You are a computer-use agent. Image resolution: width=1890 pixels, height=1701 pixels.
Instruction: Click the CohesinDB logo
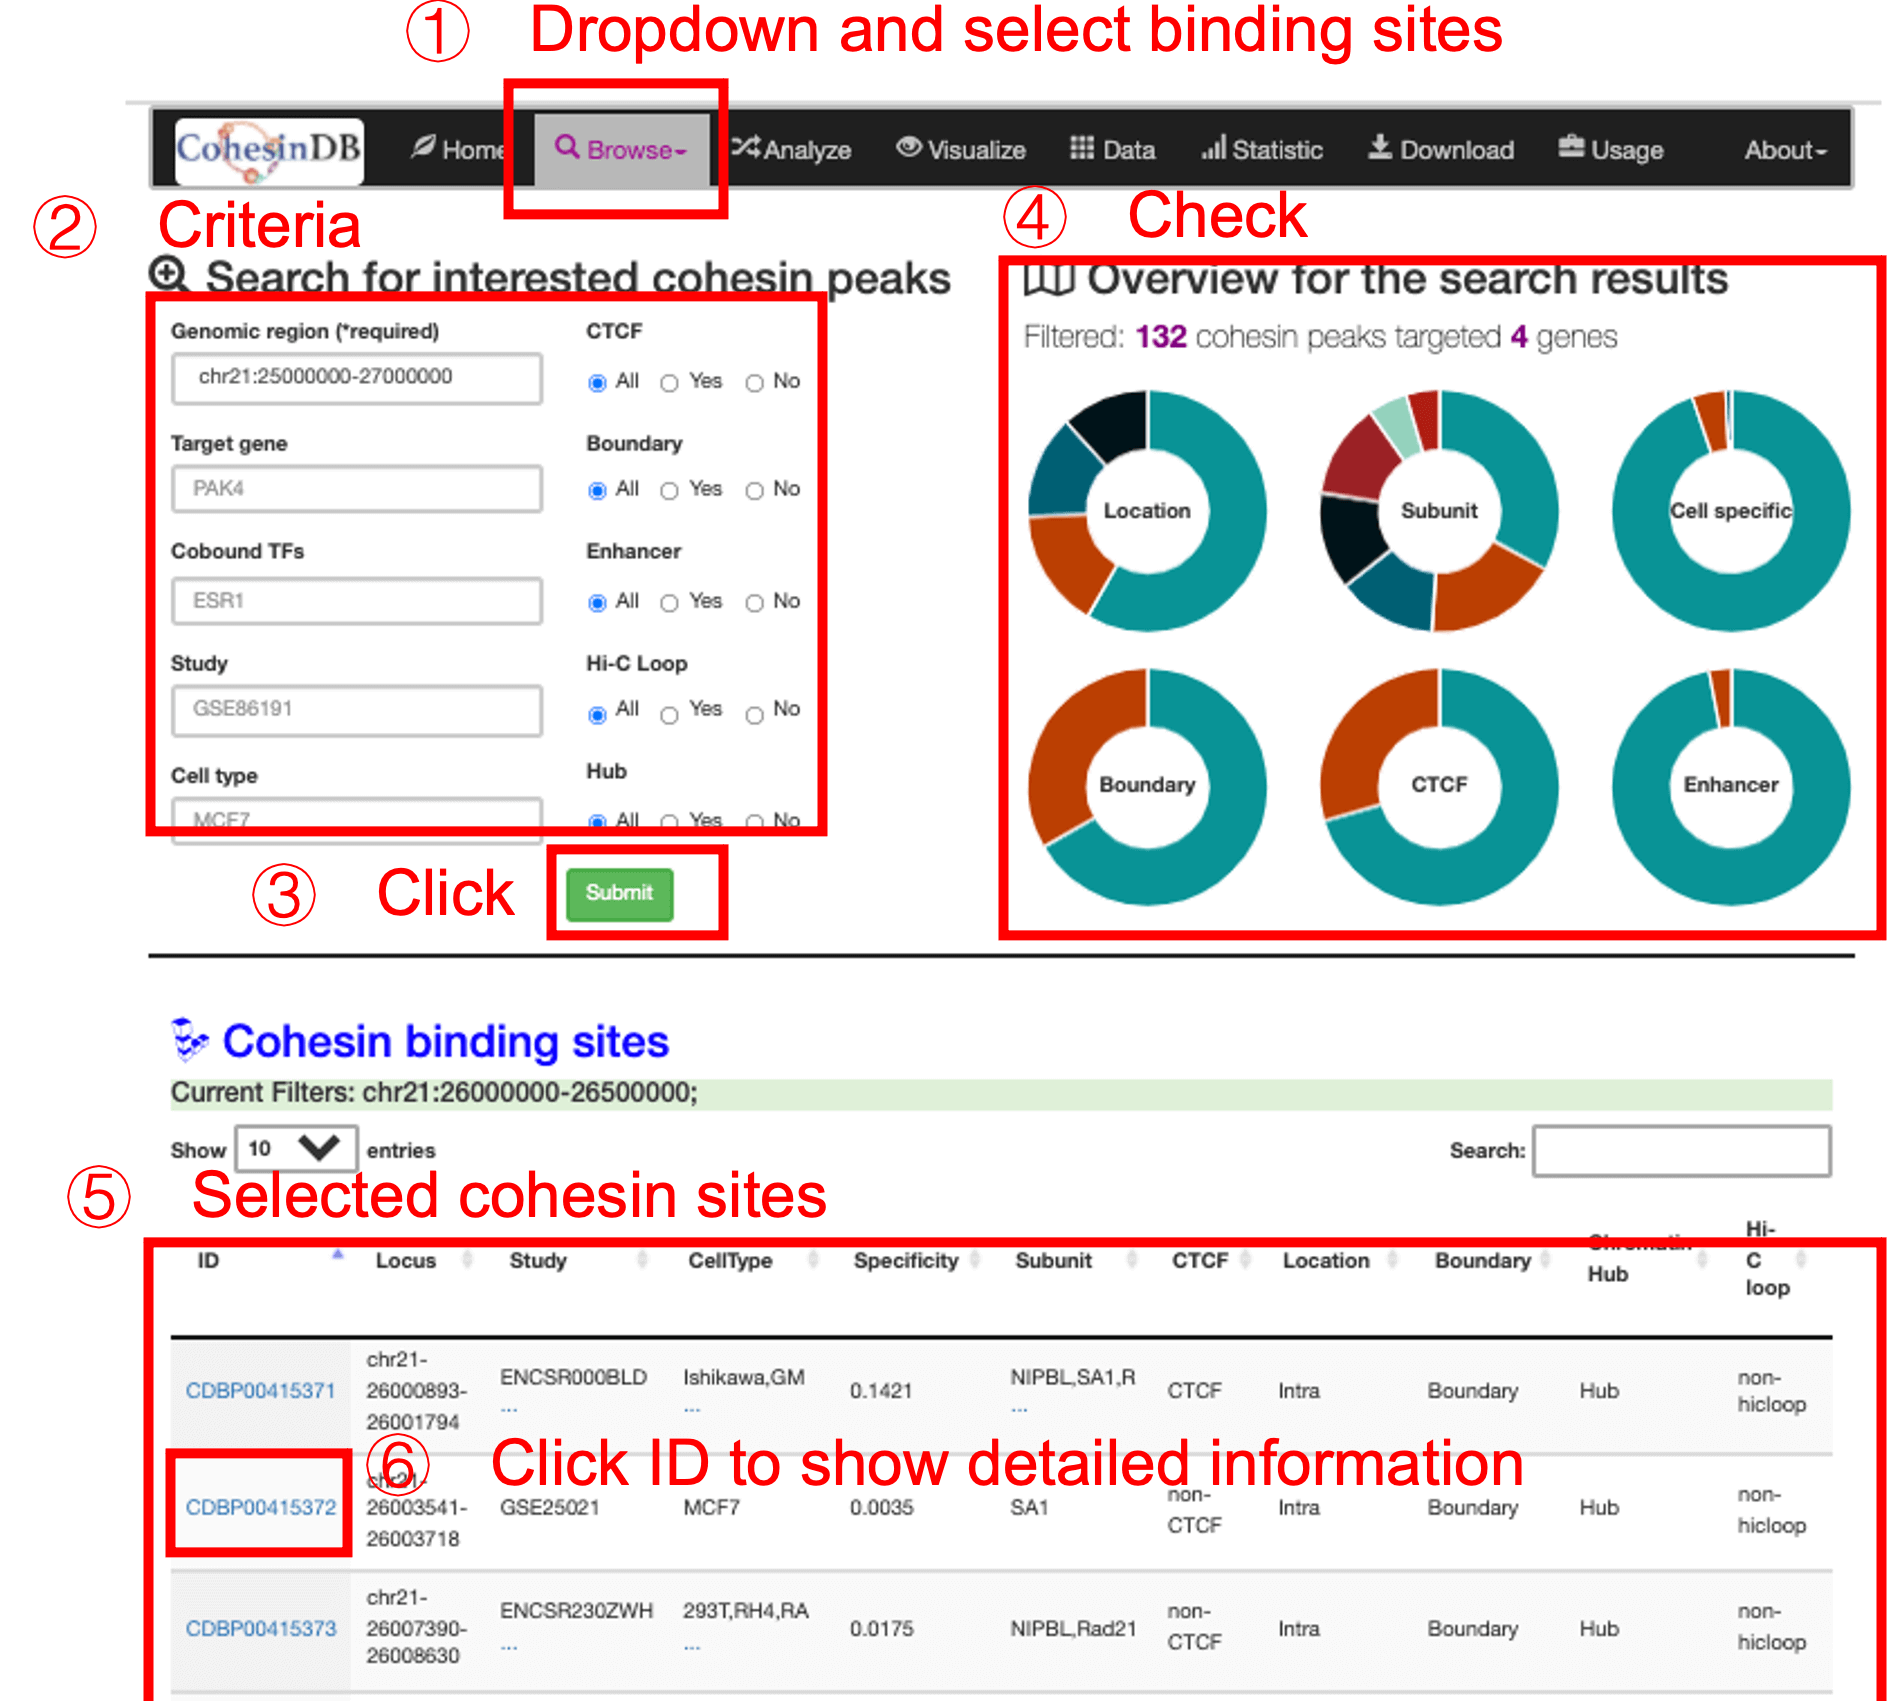pos(268,150)
